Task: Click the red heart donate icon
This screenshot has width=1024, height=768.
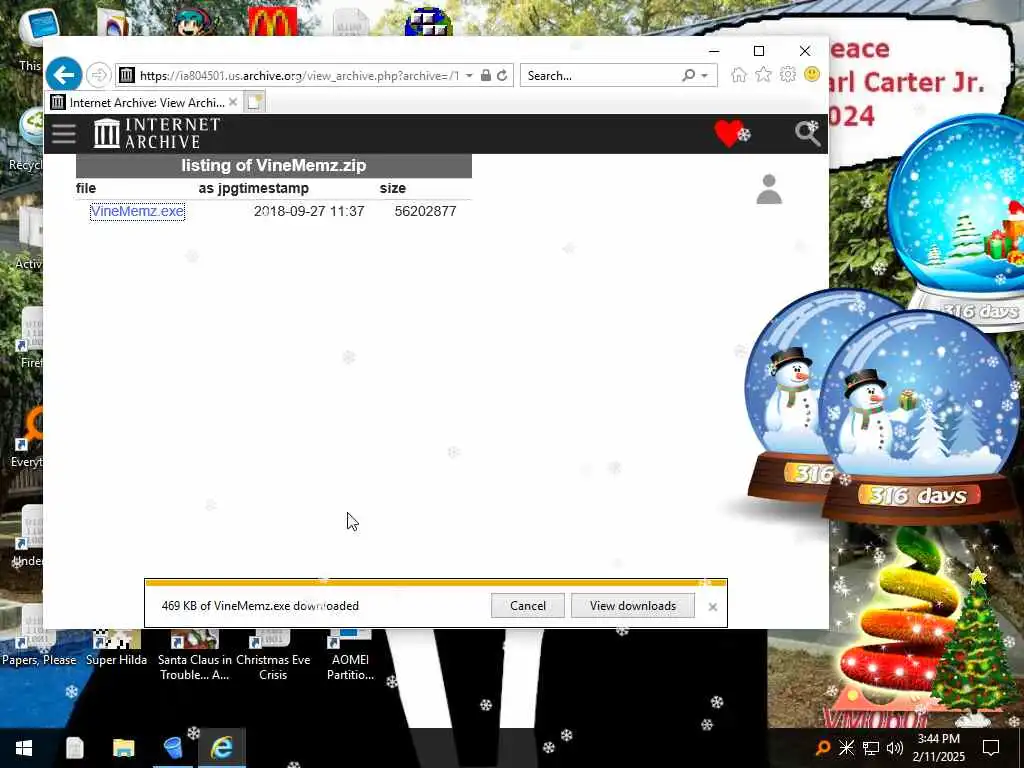Action: pos(729,133)
